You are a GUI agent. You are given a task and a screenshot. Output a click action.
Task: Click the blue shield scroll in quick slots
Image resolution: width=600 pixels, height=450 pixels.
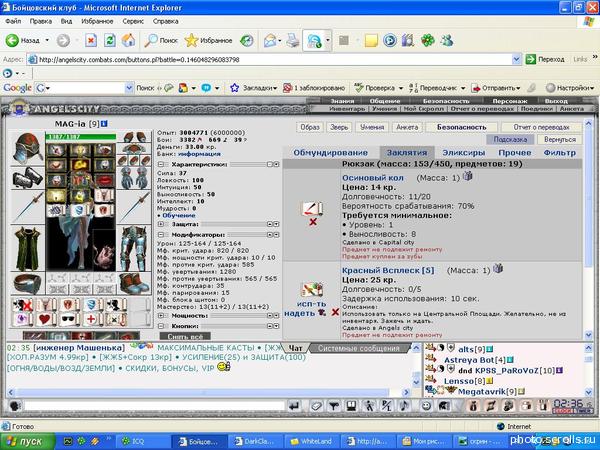91,305
